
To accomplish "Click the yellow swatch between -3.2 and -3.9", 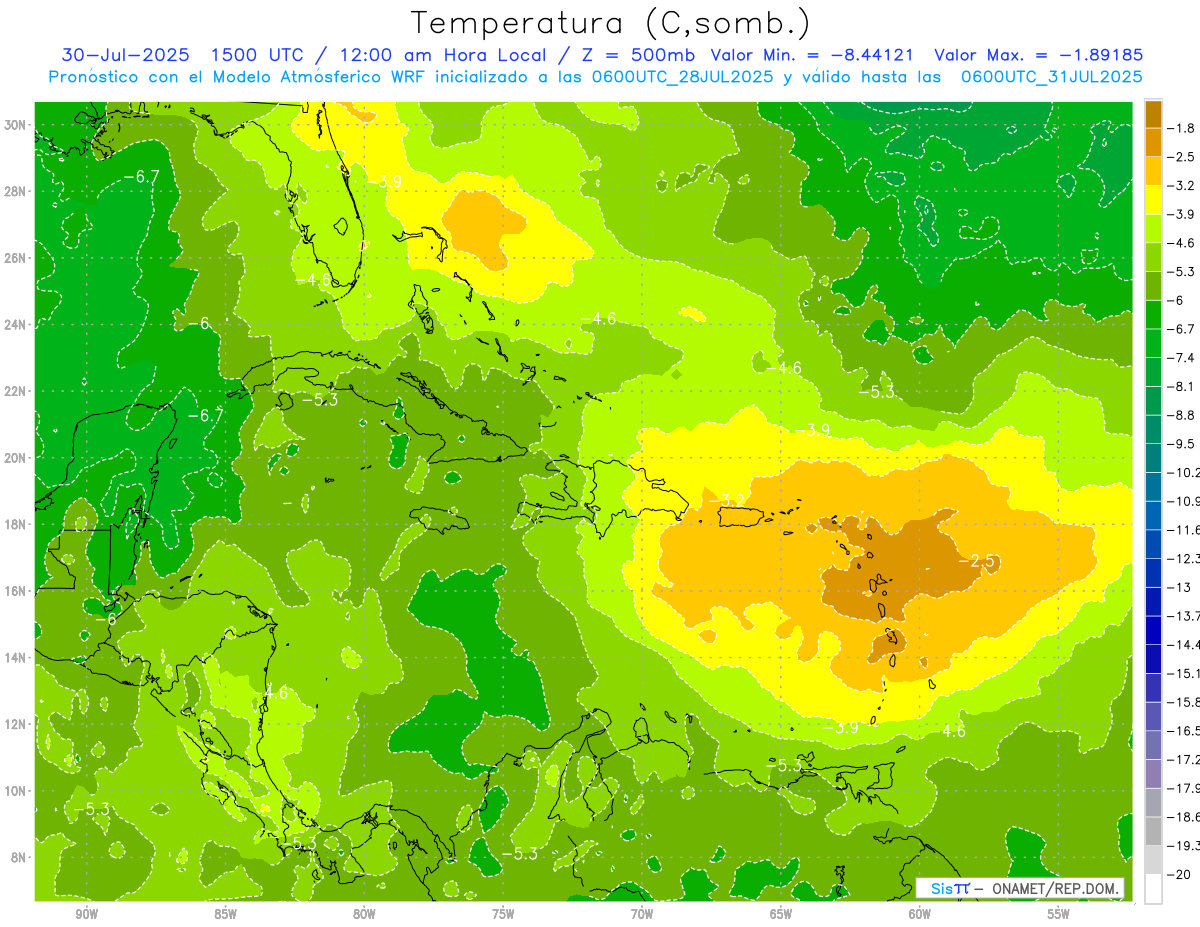I will [x=1153, y=200].
